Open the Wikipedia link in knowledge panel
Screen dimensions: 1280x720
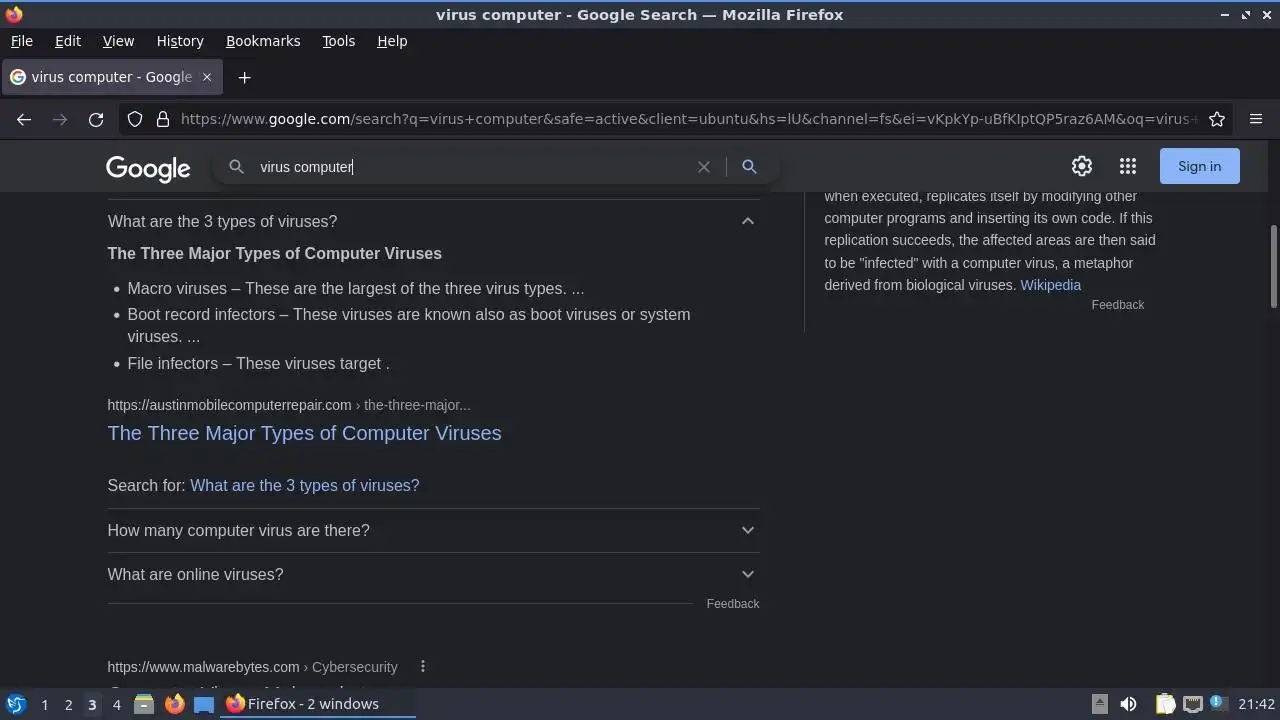1050,285
